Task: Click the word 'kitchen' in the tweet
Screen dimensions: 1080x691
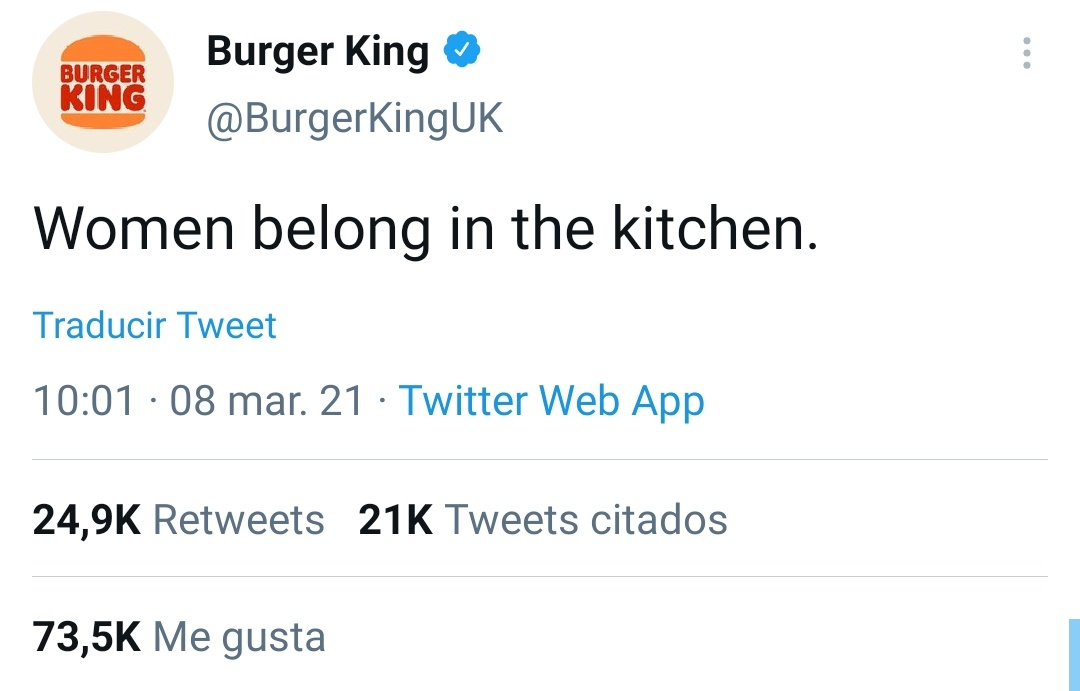Action: 708,230
